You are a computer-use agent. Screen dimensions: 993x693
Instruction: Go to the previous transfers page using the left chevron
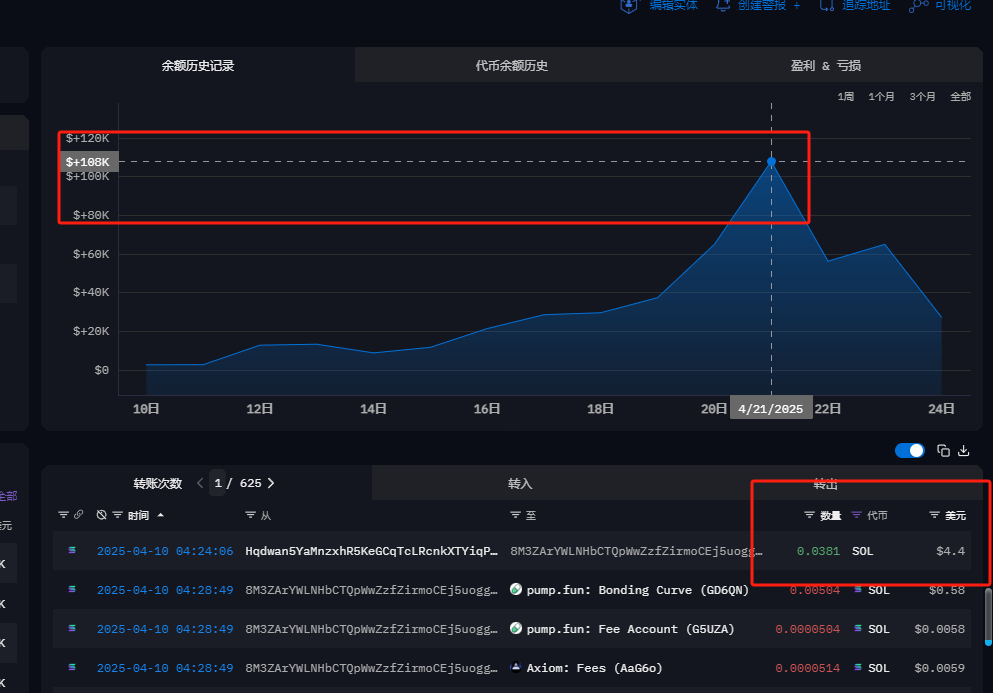coord(200,483)
